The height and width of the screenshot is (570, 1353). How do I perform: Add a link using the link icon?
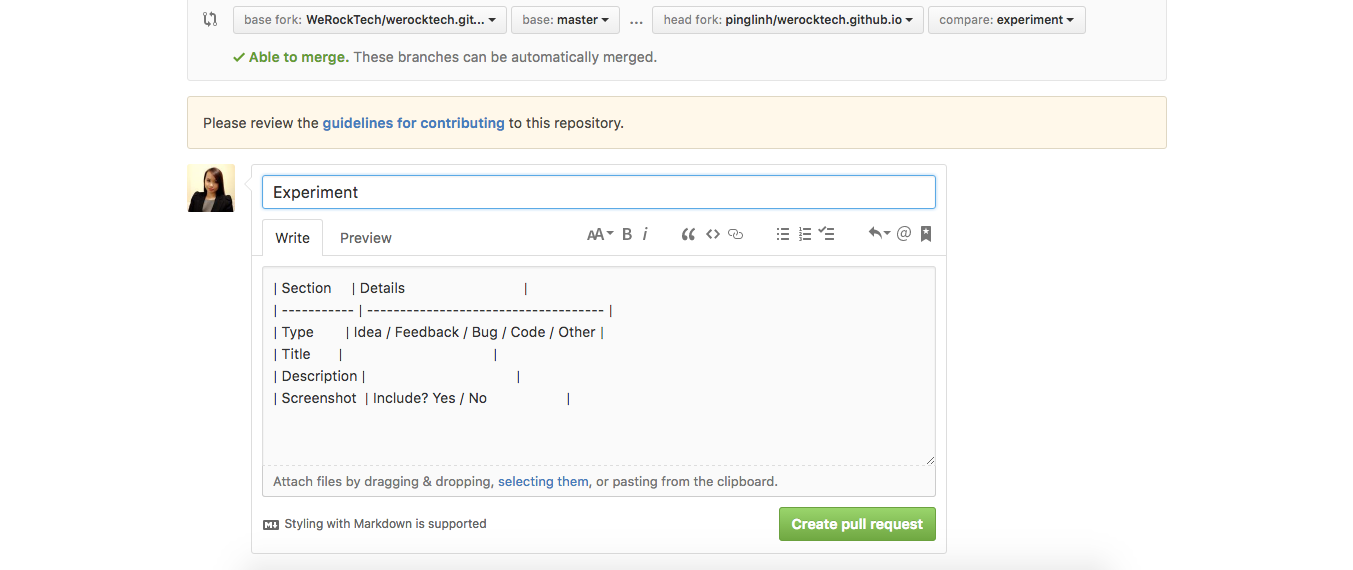[736, 234]
